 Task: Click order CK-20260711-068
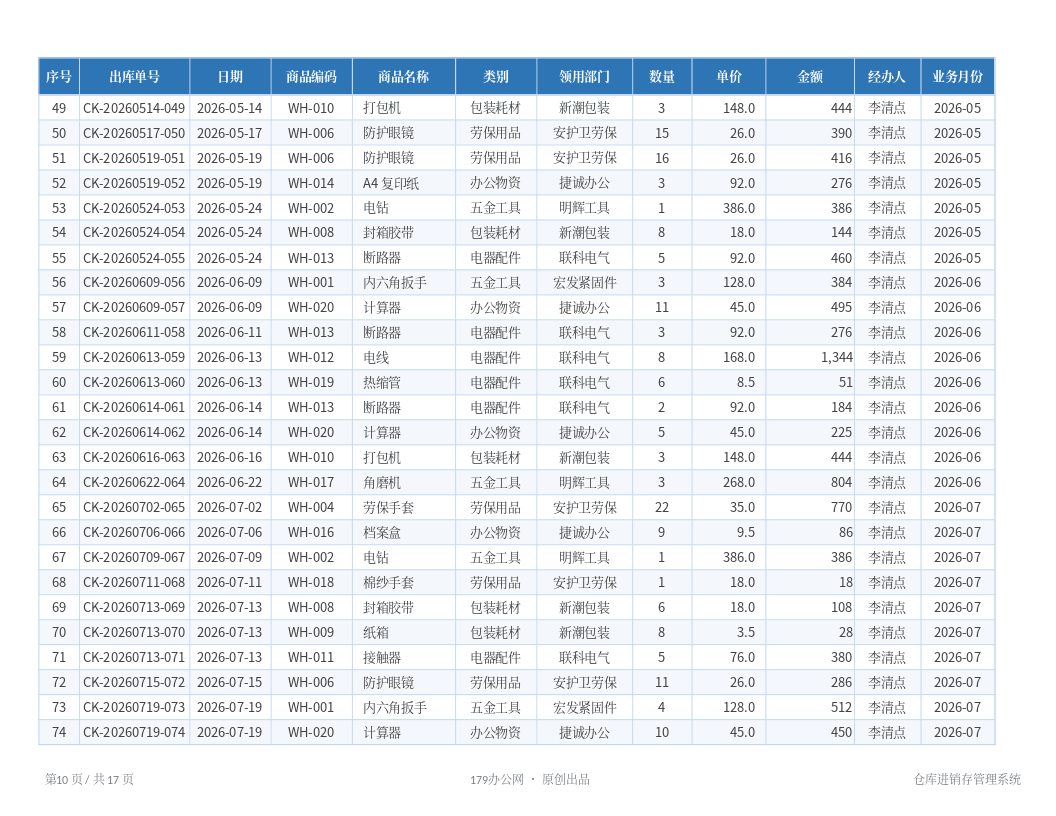coord(134,582)
